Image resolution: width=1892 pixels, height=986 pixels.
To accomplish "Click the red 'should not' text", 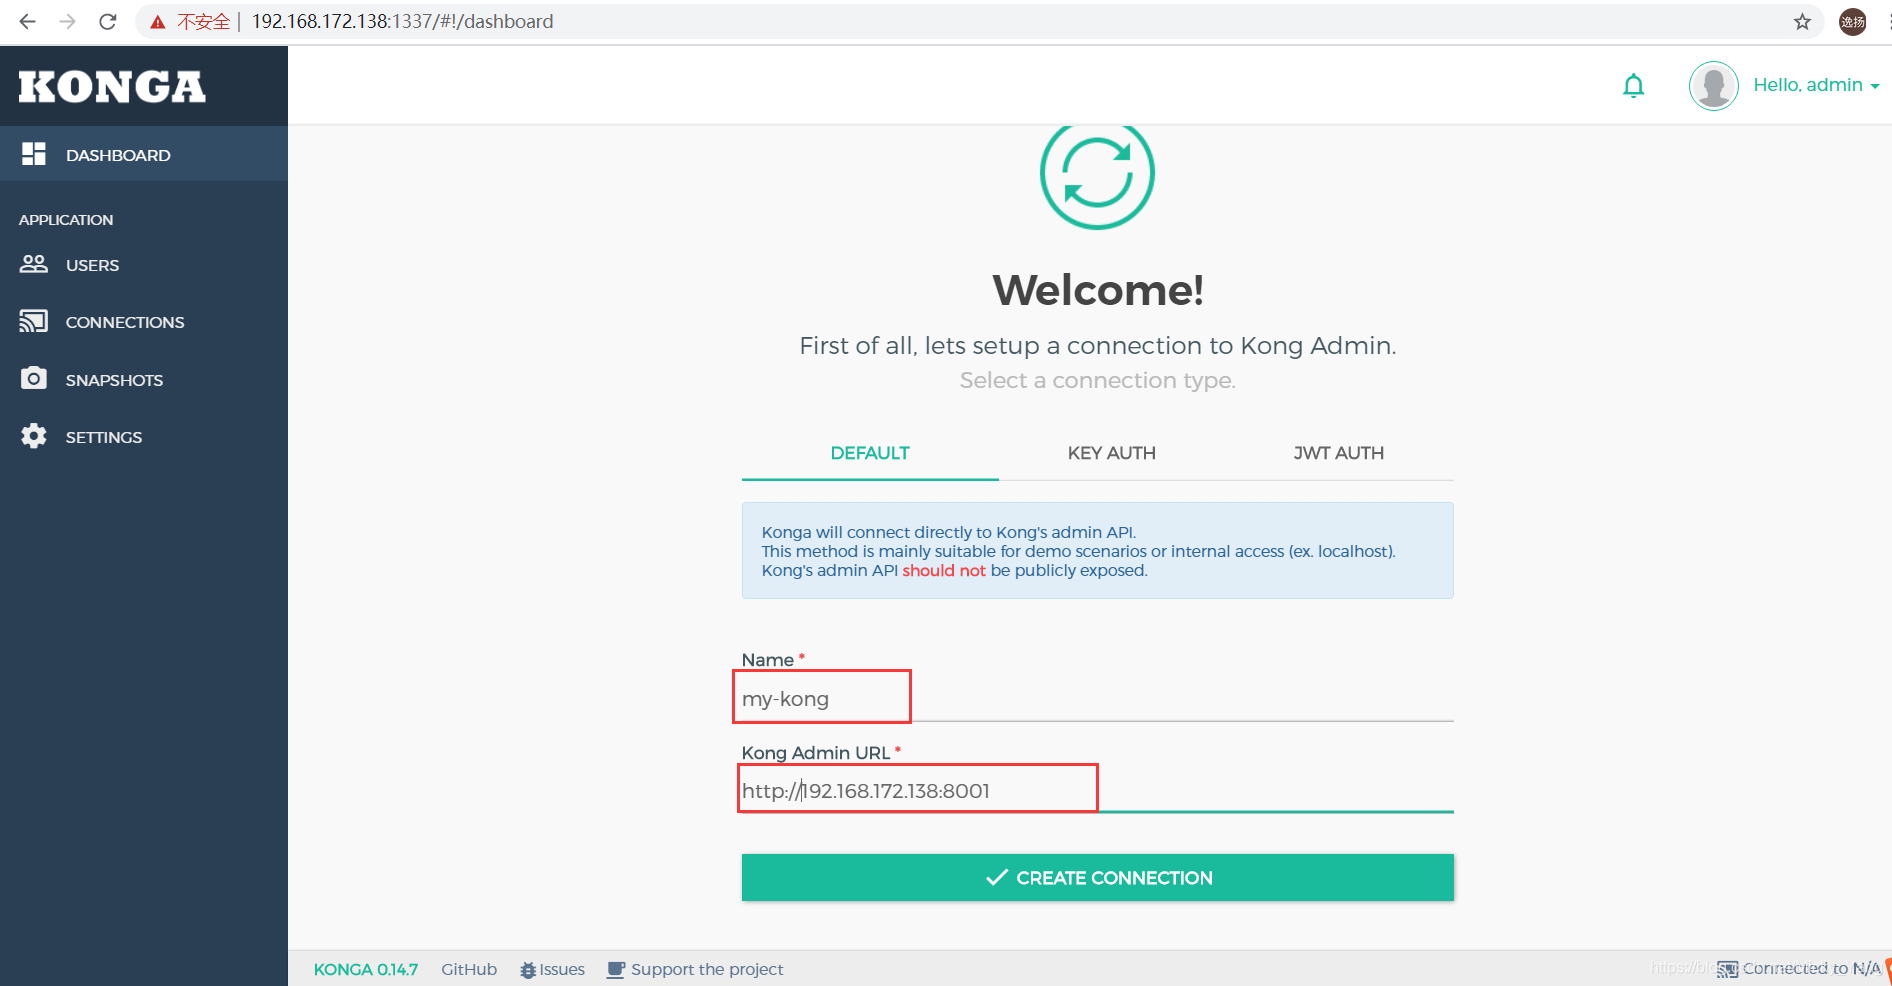I will tap(943, 570).
